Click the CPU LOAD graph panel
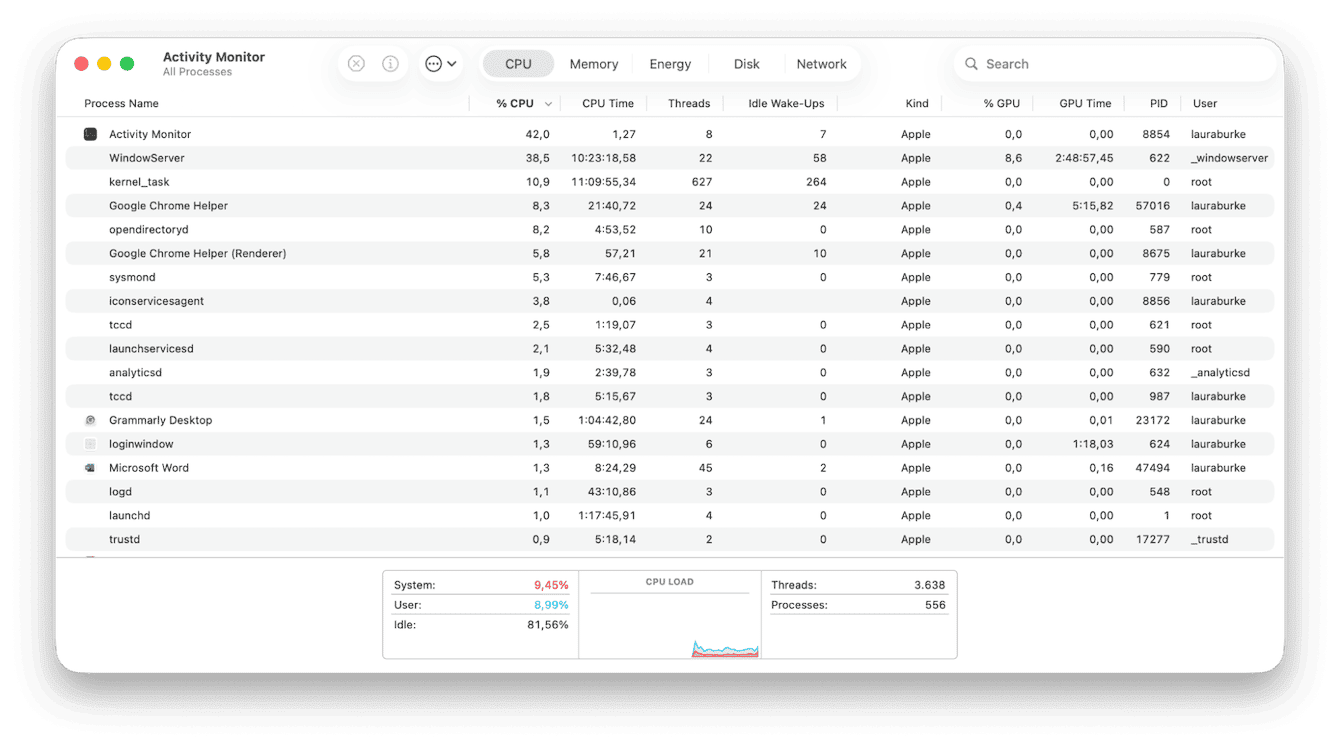The width and height of the screenshot is (1340, 747). point(670,615)
